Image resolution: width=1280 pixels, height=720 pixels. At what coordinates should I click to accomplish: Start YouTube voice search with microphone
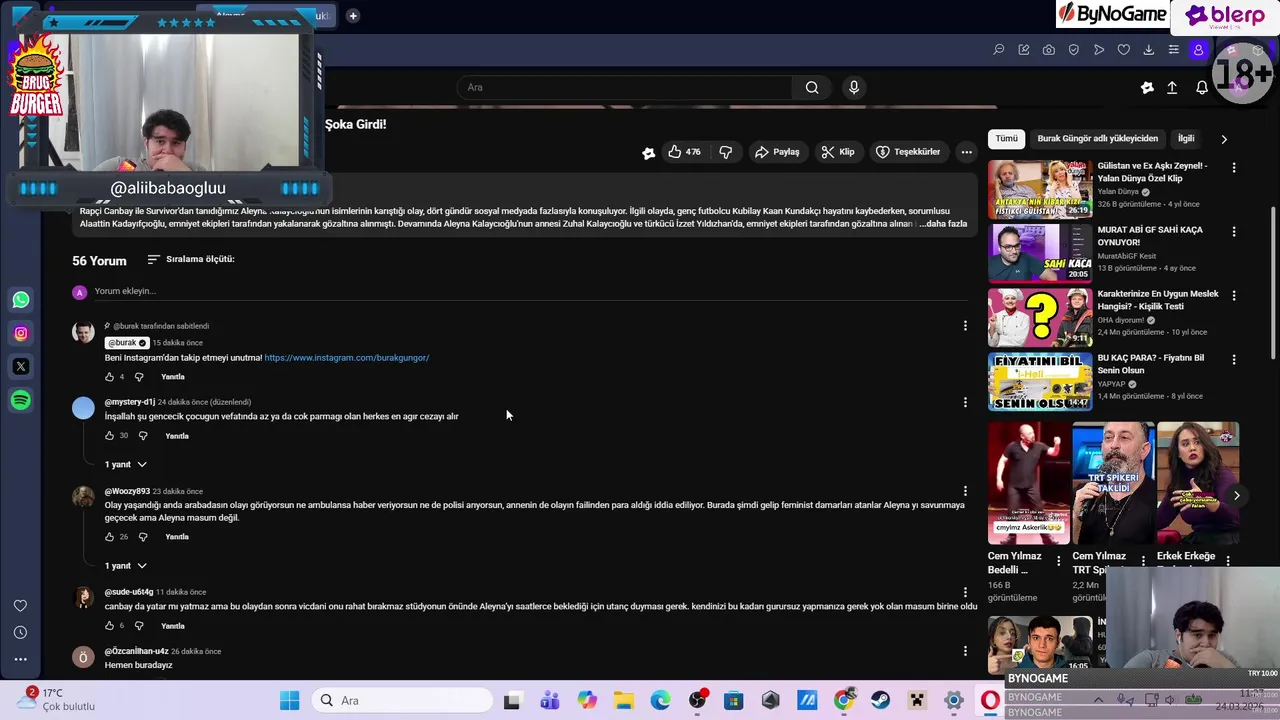[x=853, y=87]
